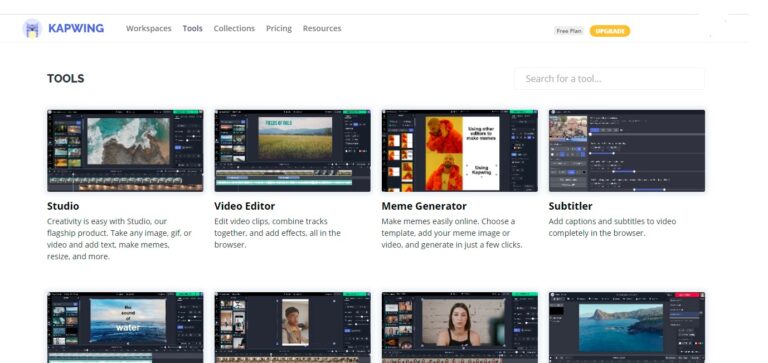Click the Studio title link
Screen dimensions: 768x363
click(x=63, y=206)
